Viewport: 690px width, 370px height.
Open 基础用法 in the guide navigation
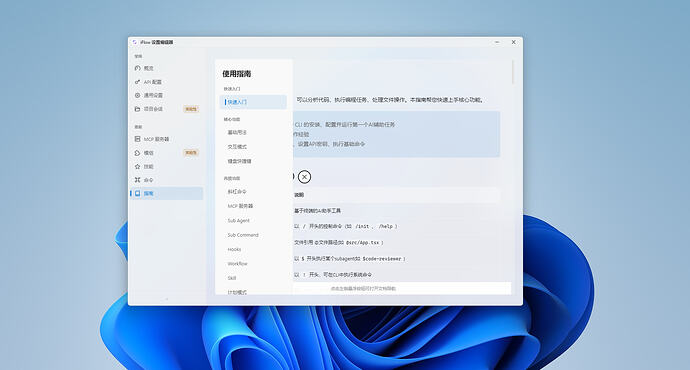click(237, 132)
